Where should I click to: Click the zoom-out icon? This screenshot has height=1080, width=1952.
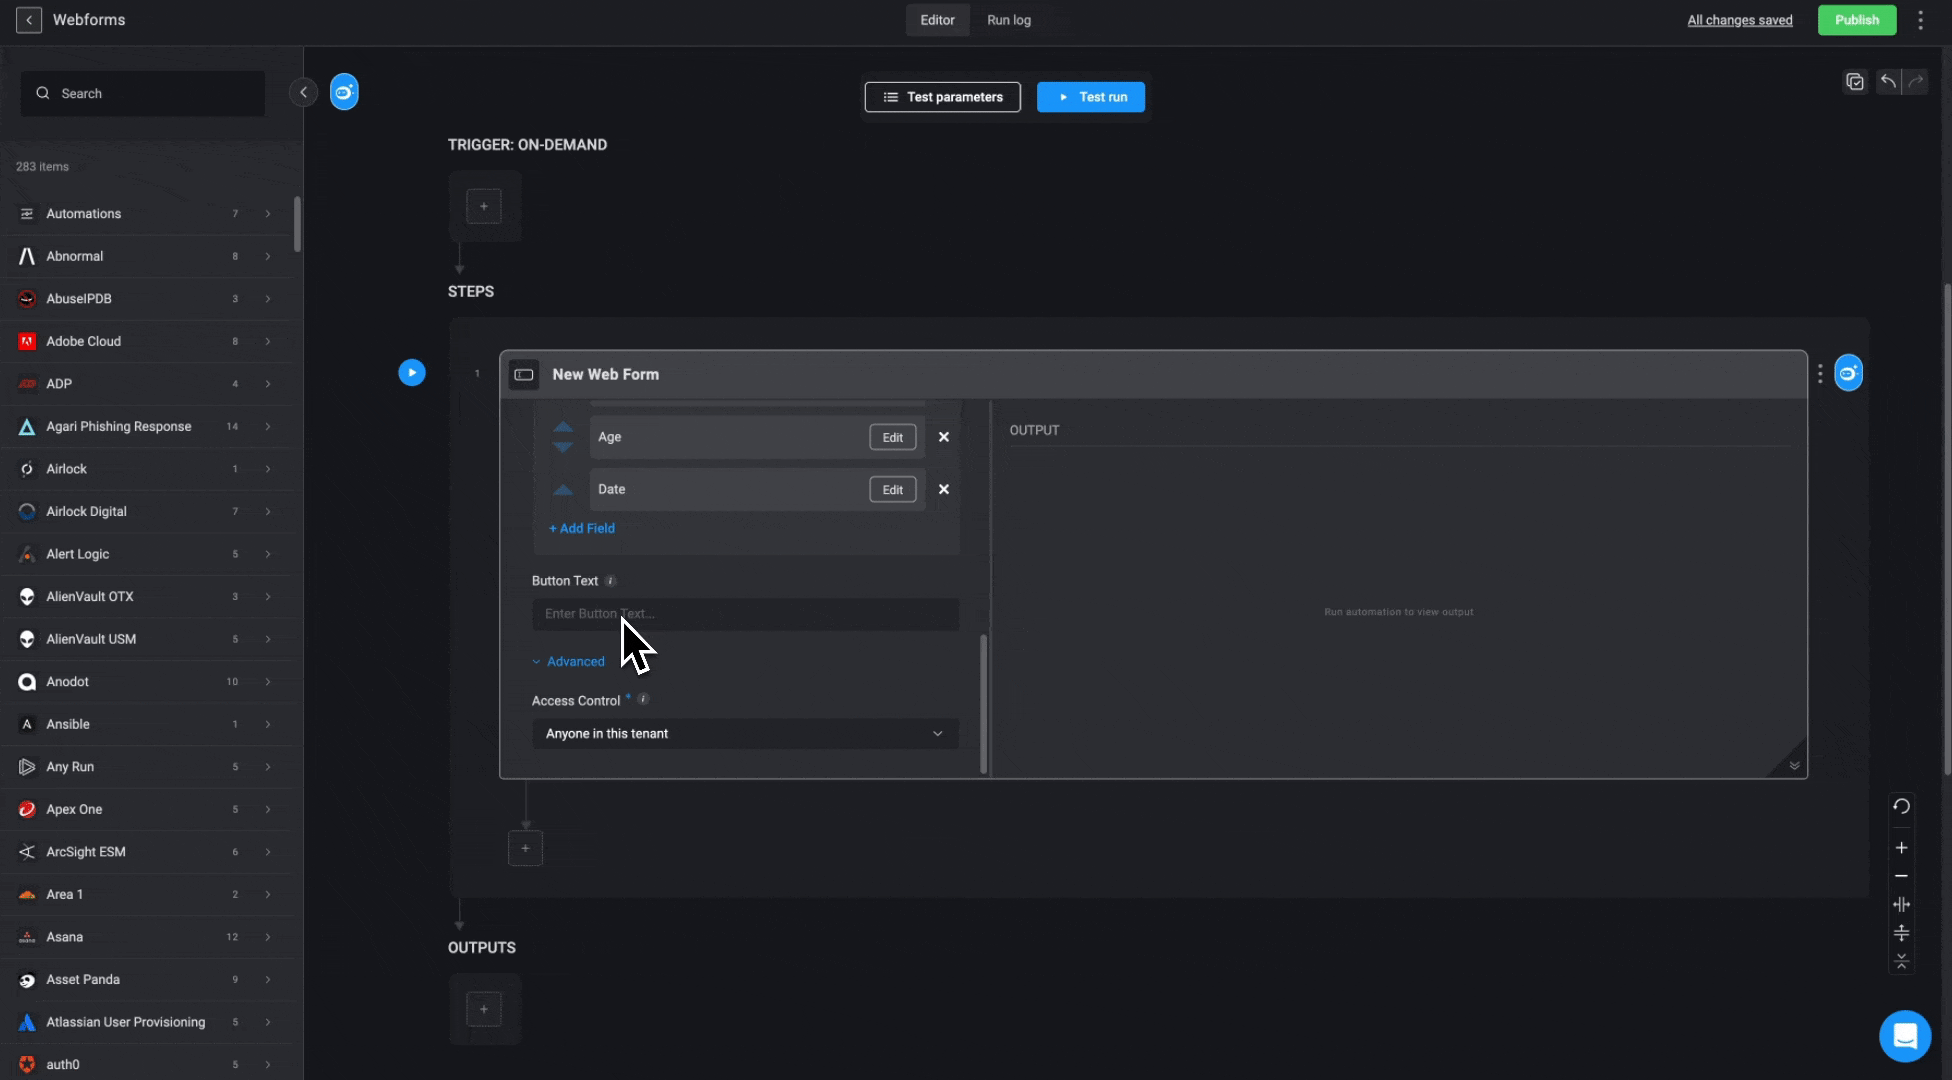tap(1903, 877)
